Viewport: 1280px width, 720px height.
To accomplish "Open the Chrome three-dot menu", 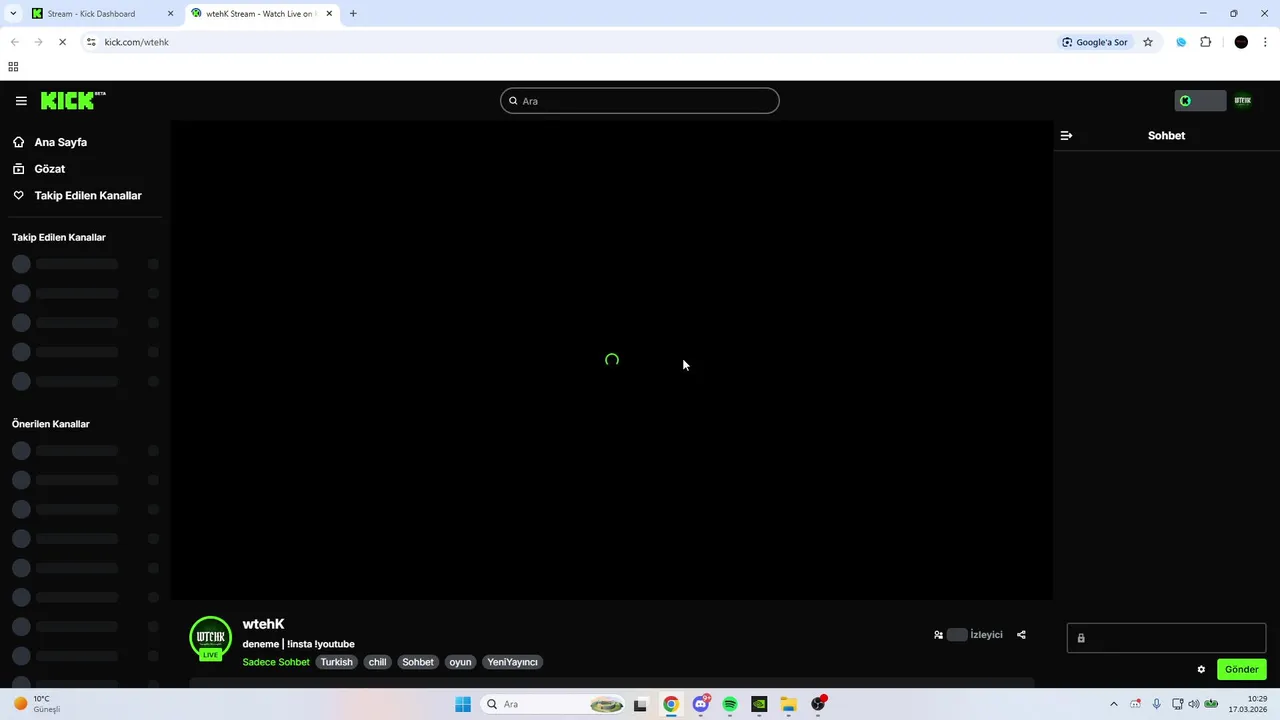I will pyautogui.click(x=1265, y=42).
